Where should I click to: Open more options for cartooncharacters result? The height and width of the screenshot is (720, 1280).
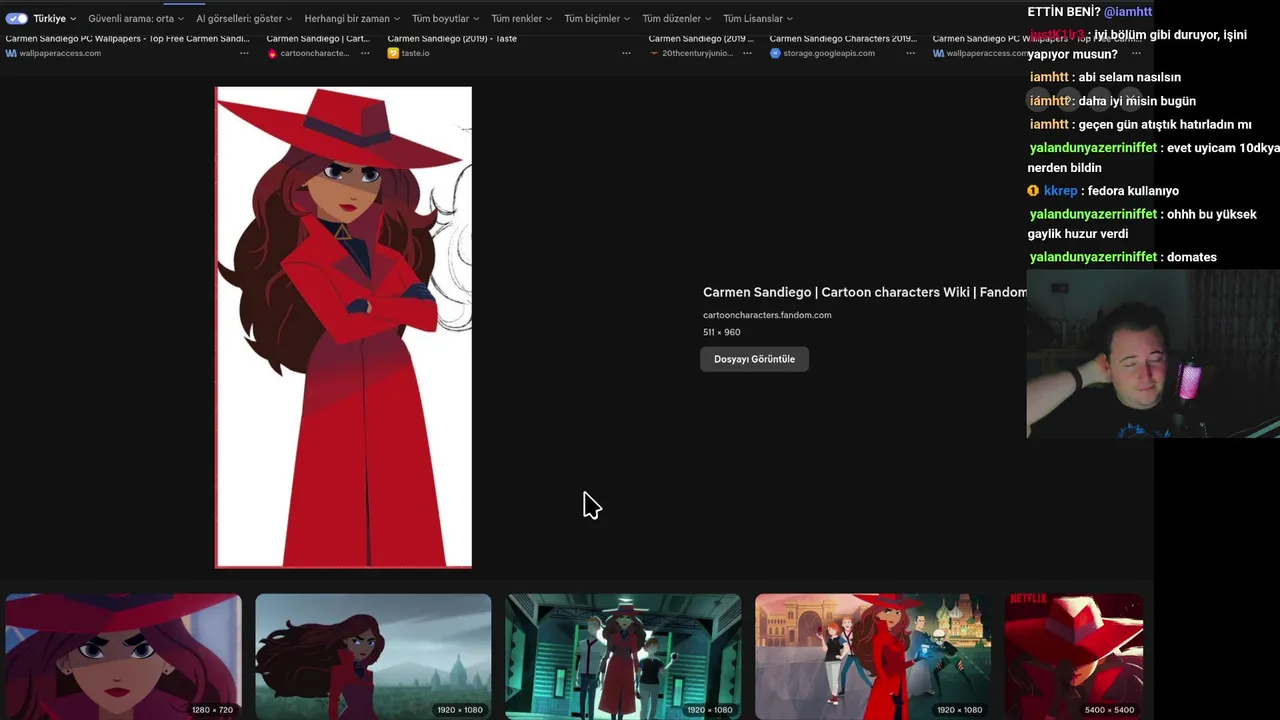365,53
